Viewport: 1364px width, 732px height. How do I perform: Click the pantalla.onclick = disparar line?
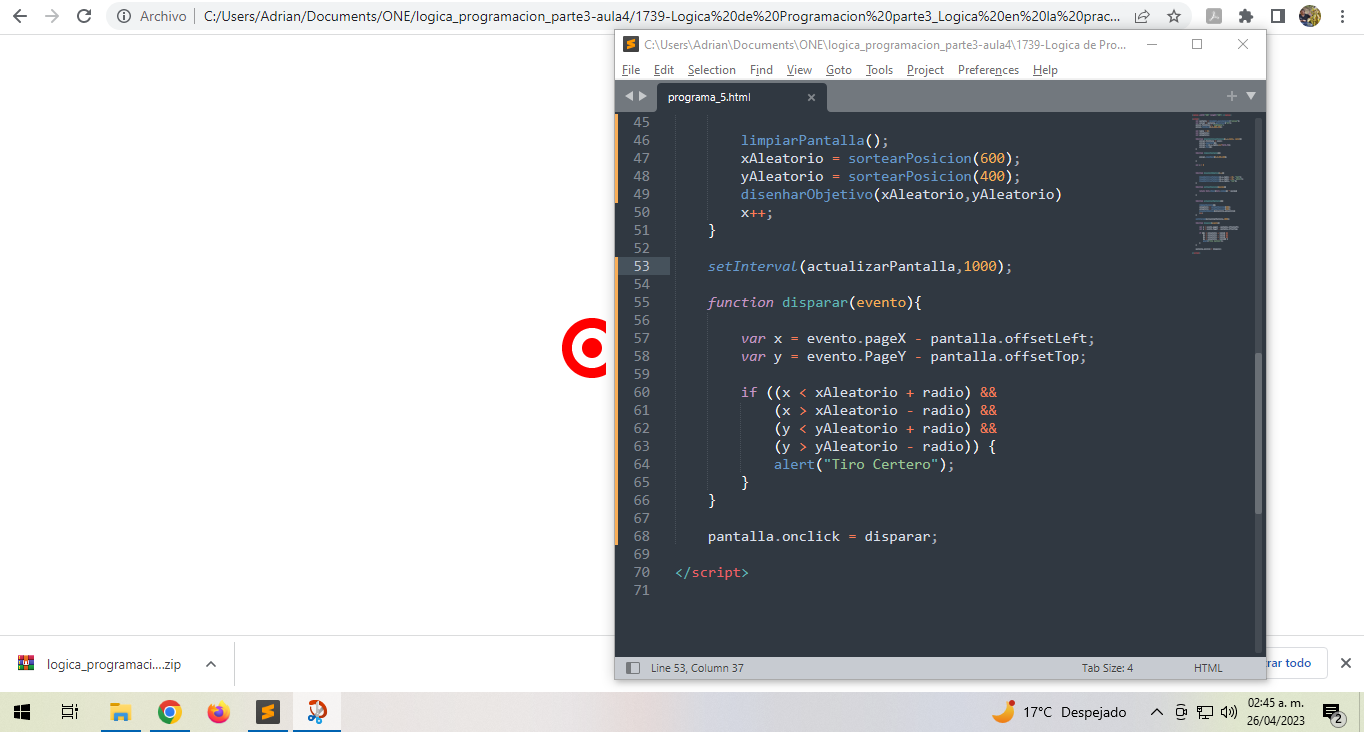pyautogui.click(x=823, y=536)
